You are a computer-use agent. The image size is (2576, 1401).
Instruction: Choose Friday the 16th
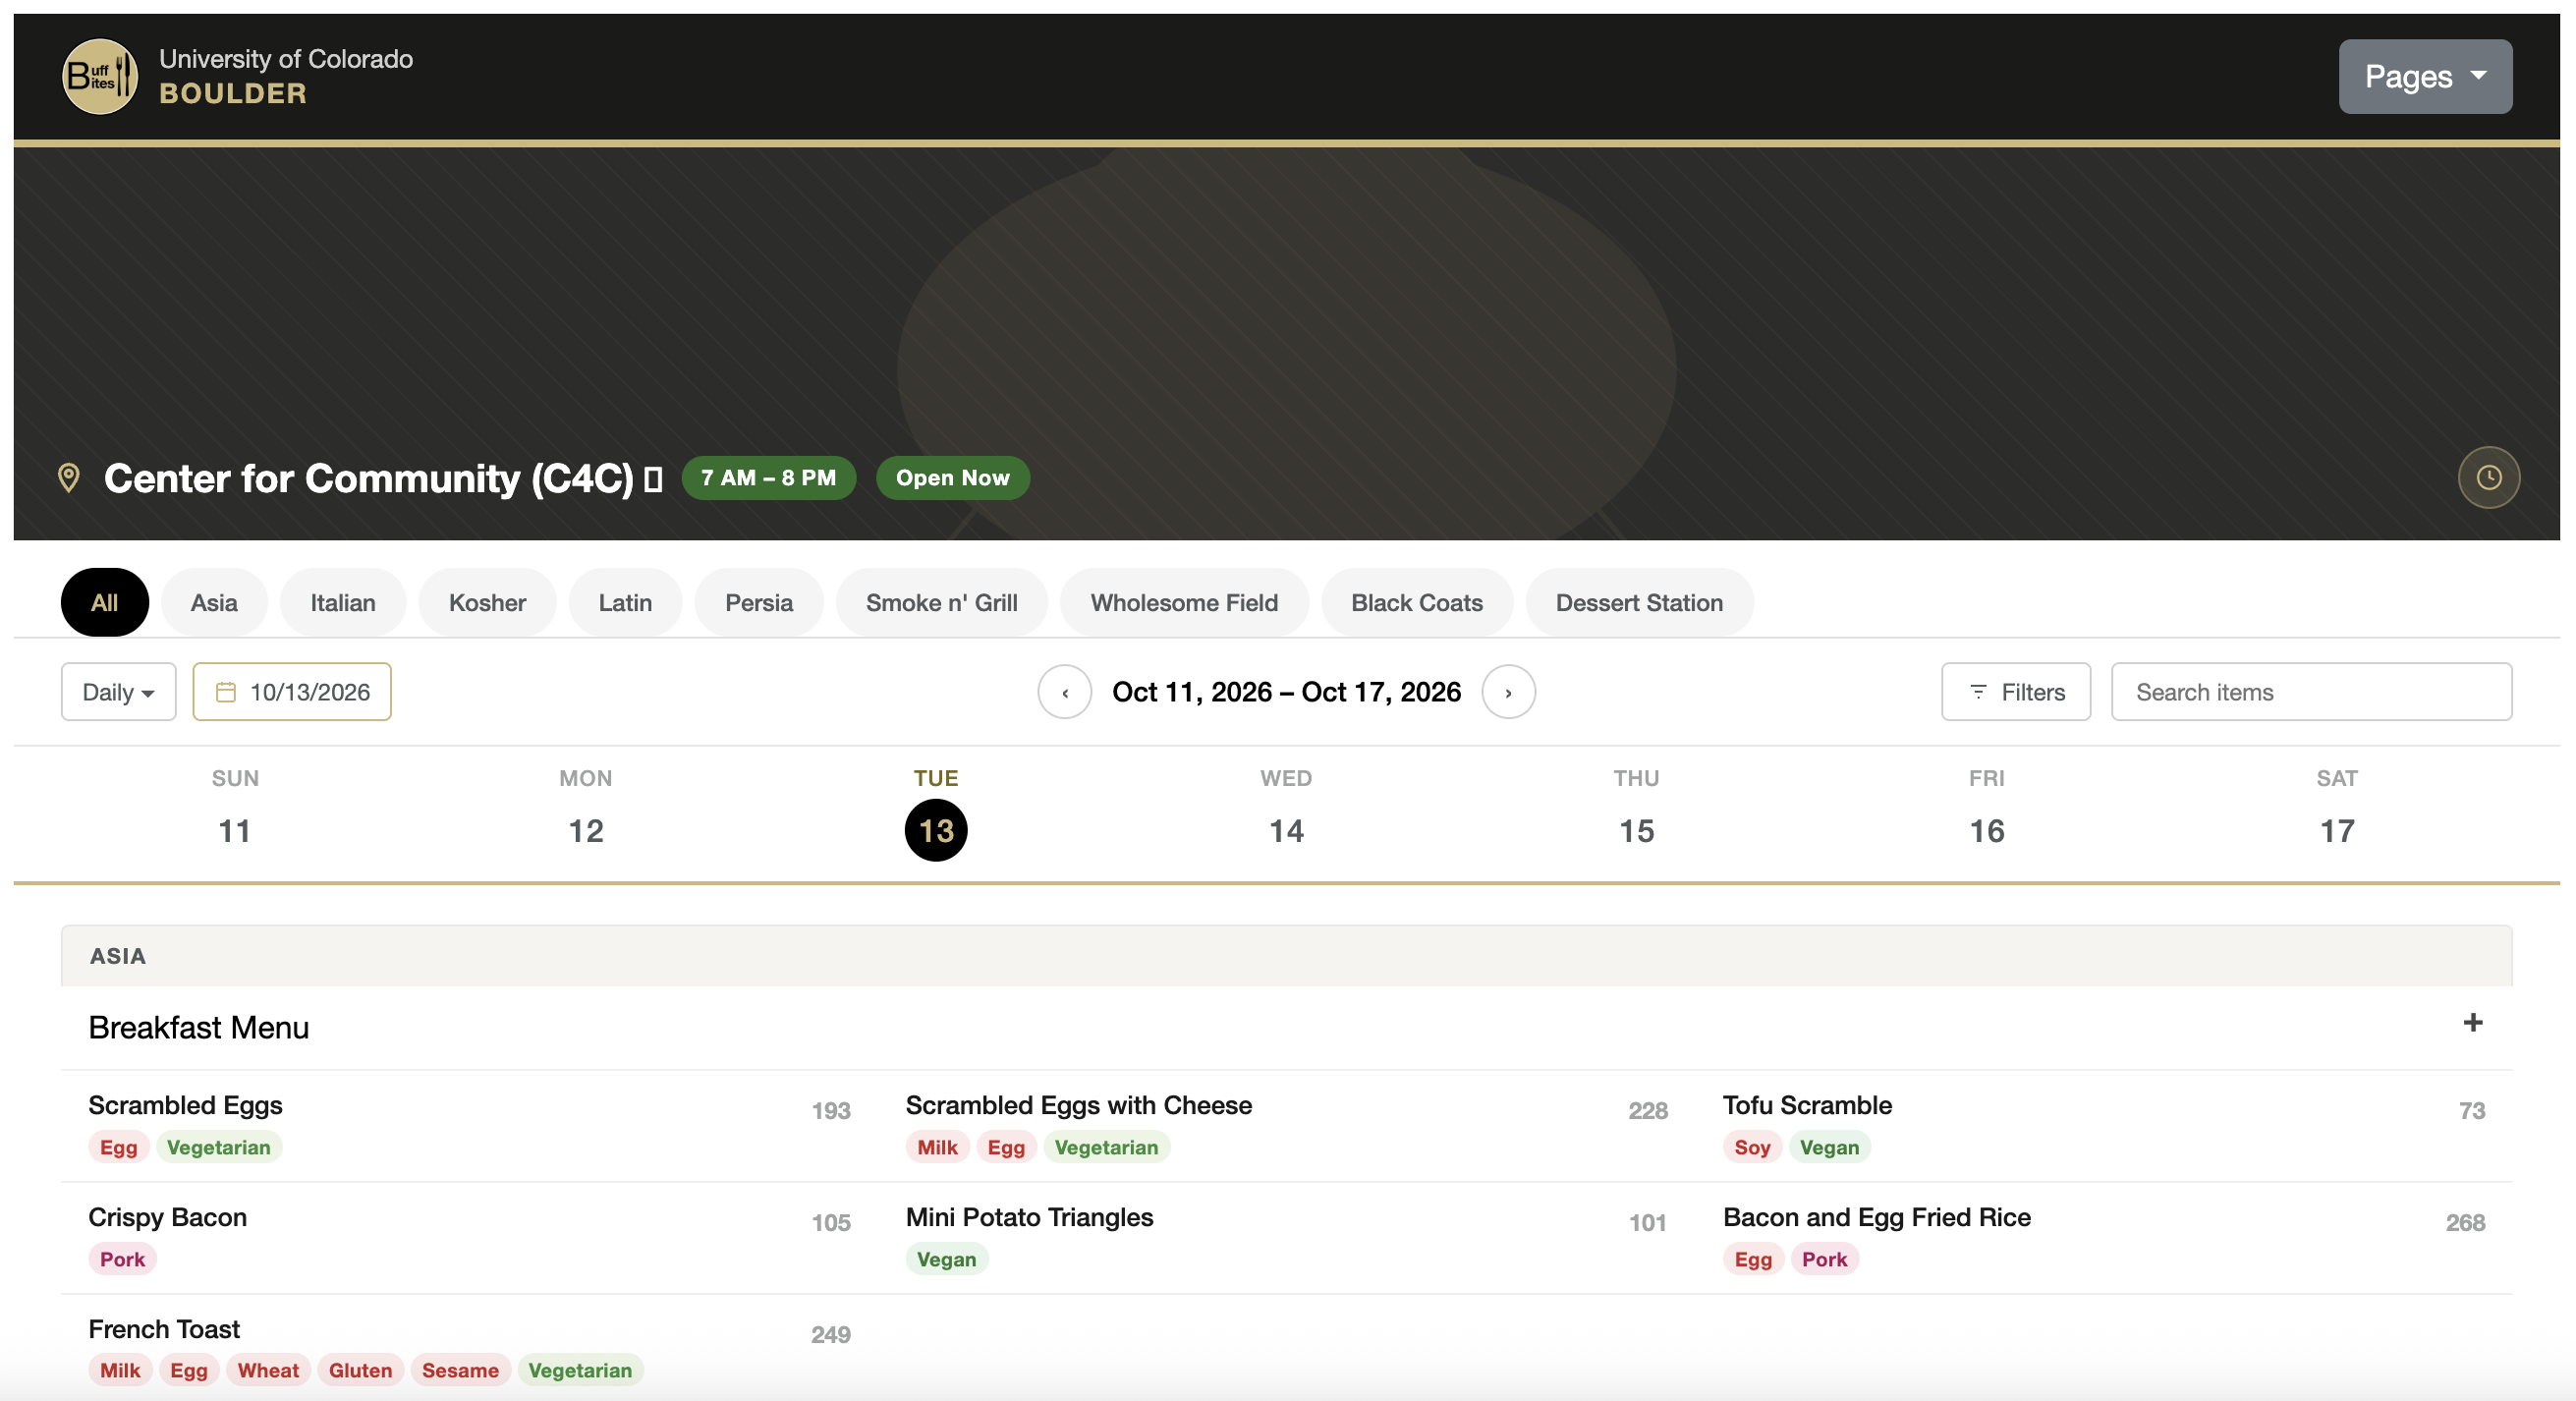[1987, 813]
